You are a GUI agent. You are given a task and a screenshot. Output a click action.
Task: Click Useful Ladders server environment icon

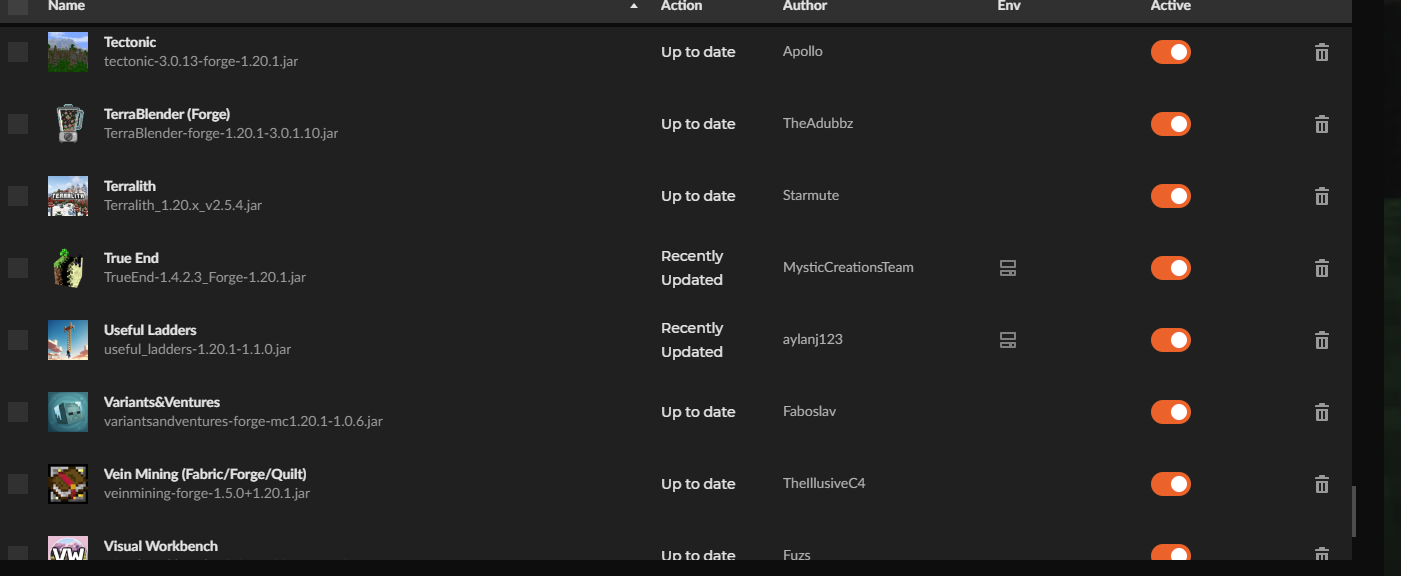coord(1008,340)
